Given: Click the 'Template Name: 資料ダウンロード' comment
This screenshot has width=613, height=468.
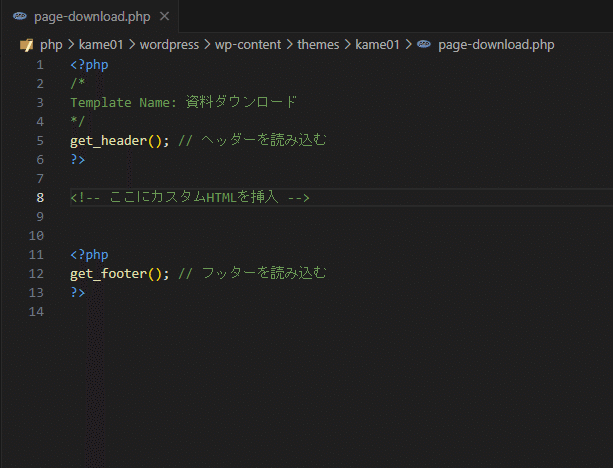Looking at the screenshot, I should [x=183, y=102].
